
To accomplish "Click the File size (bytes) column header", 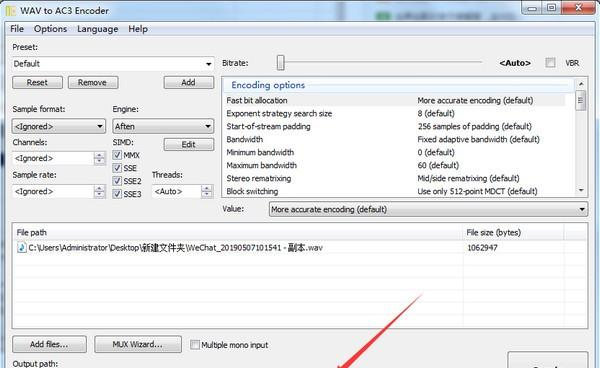I will pyautogui.click(x=513, y=233).
